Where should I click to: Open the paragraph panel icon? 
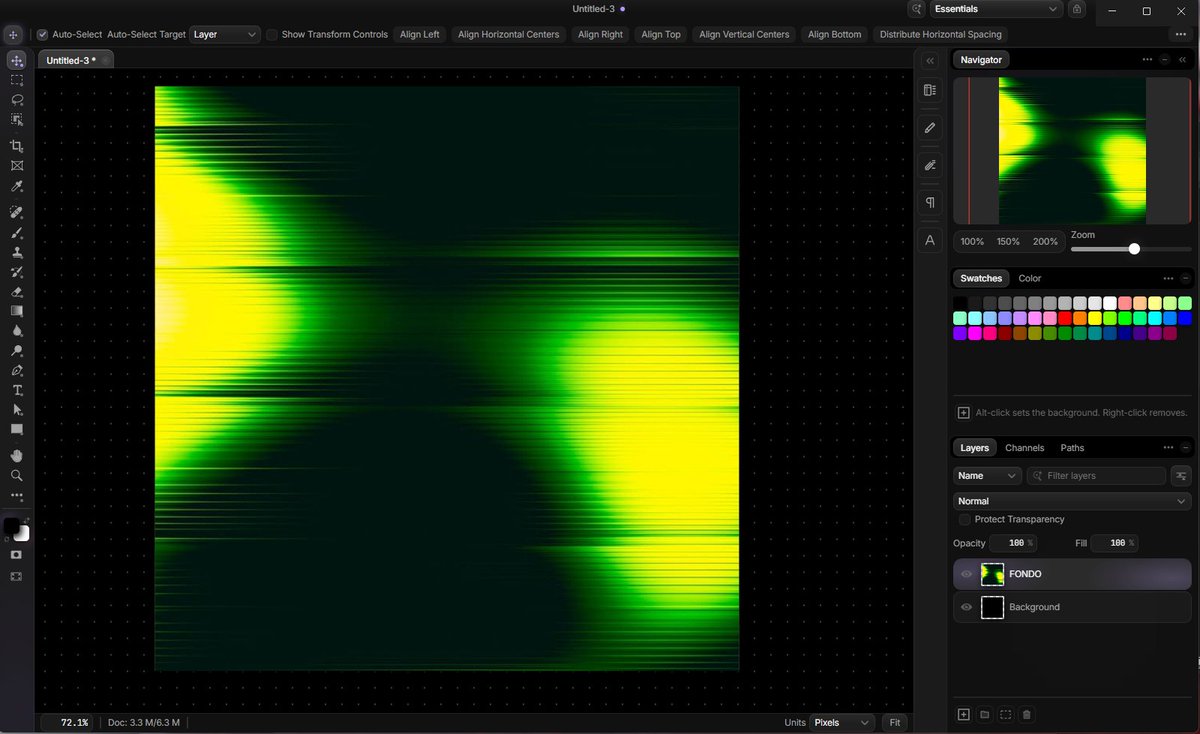(x=930, y=203)
